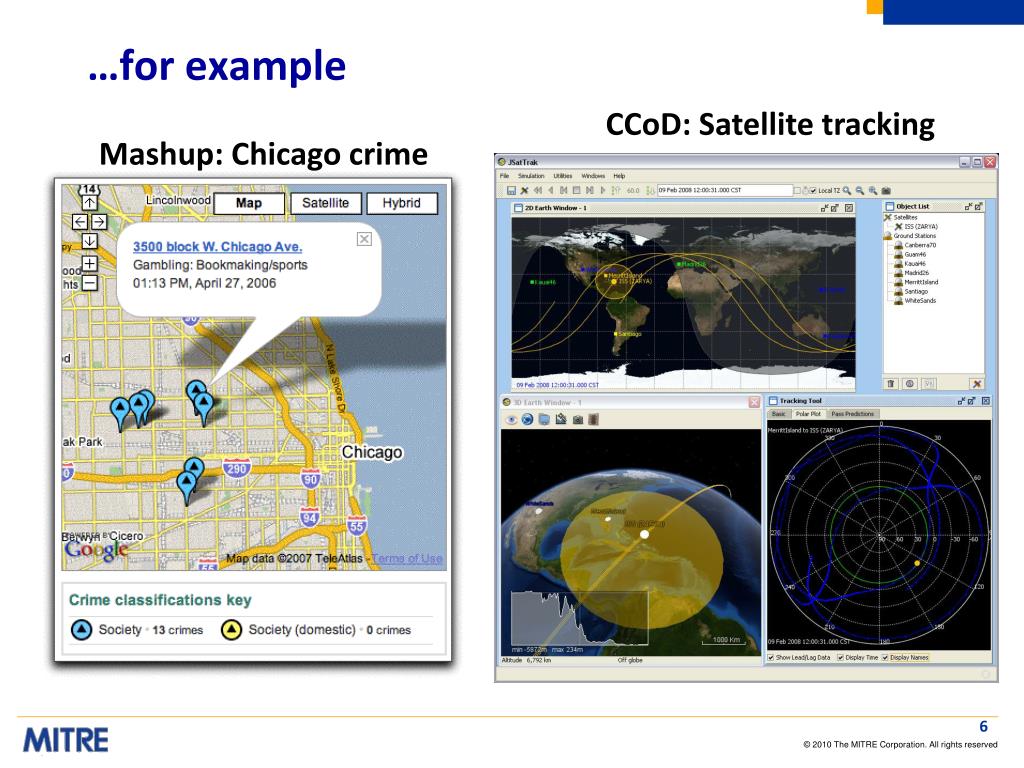Click the play forward button
This screenshot has width=1024, height=768.
point(603,191)
